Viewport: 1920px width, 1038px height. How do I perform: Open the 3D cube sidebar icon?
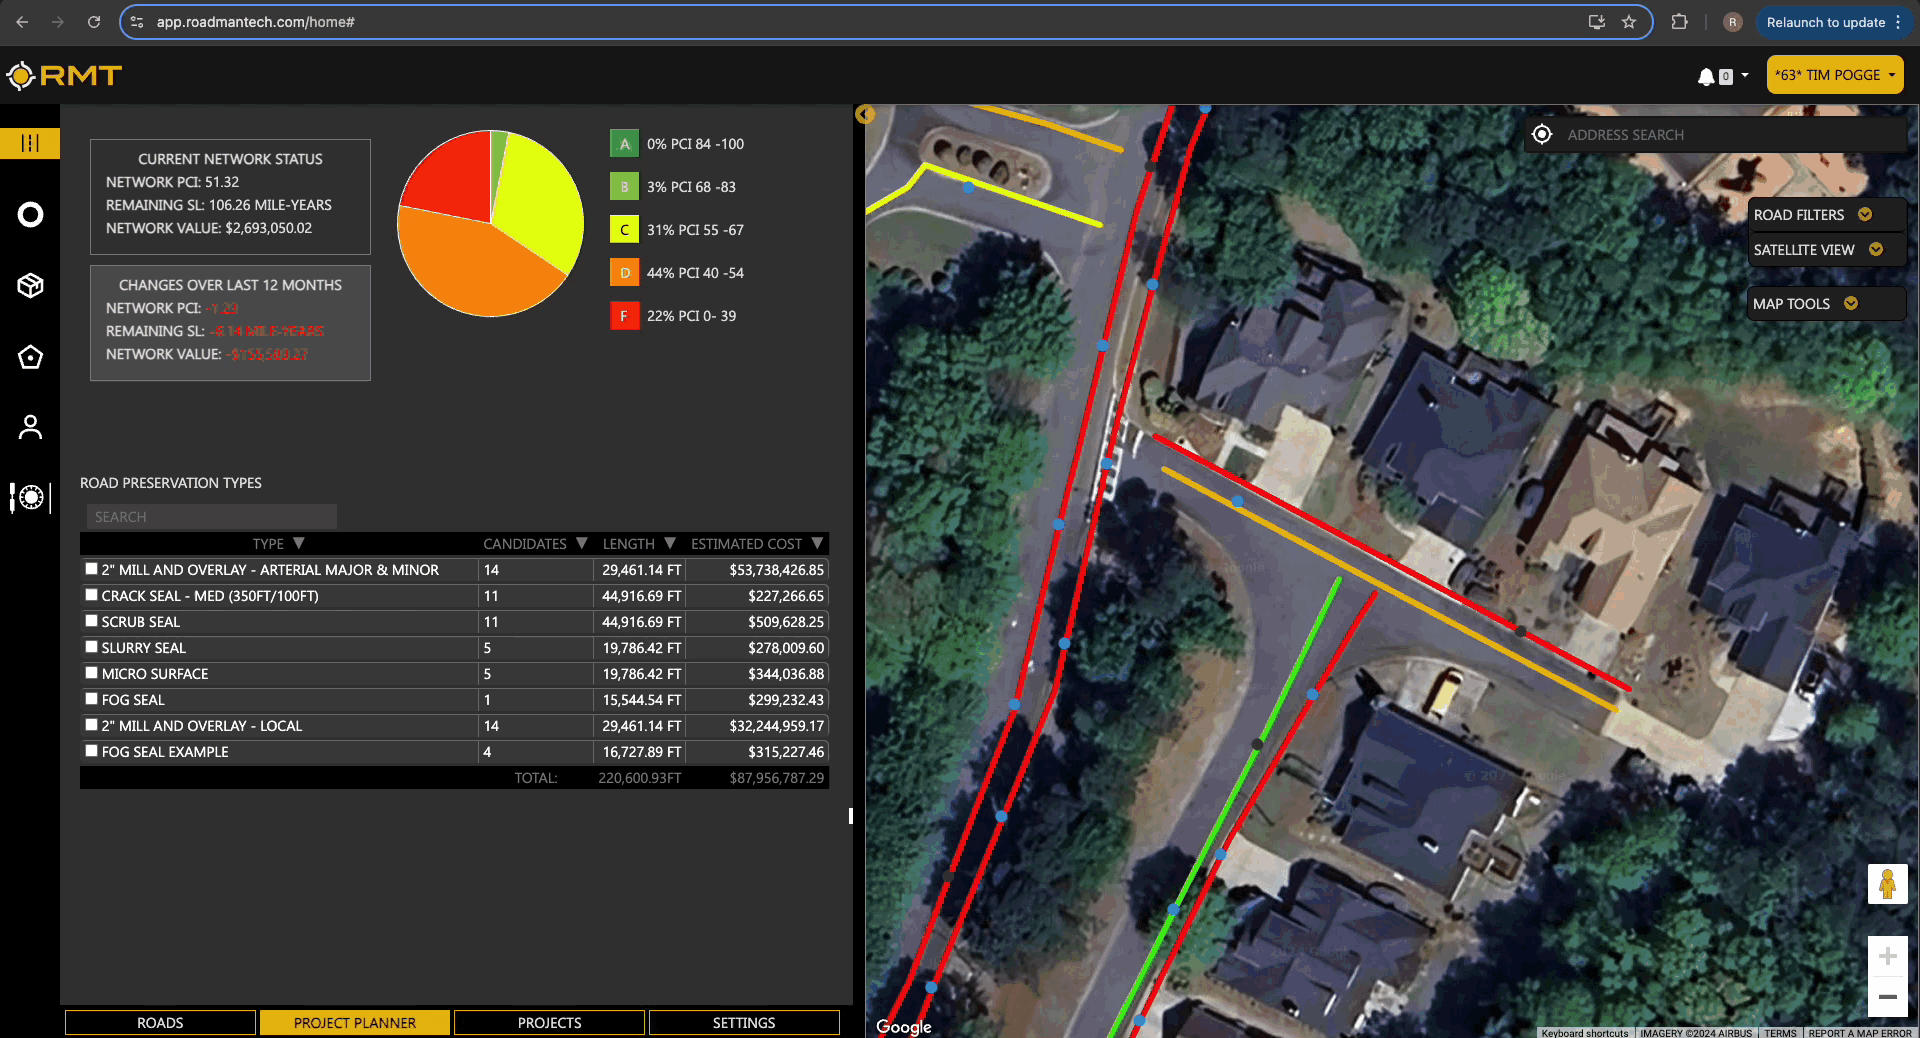click(x=30, y=286)
